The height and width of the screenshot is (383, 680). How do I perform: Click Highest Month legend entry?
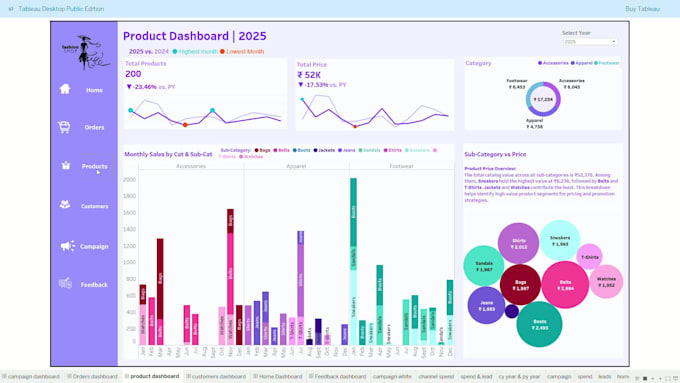click(x=195, y=51)
